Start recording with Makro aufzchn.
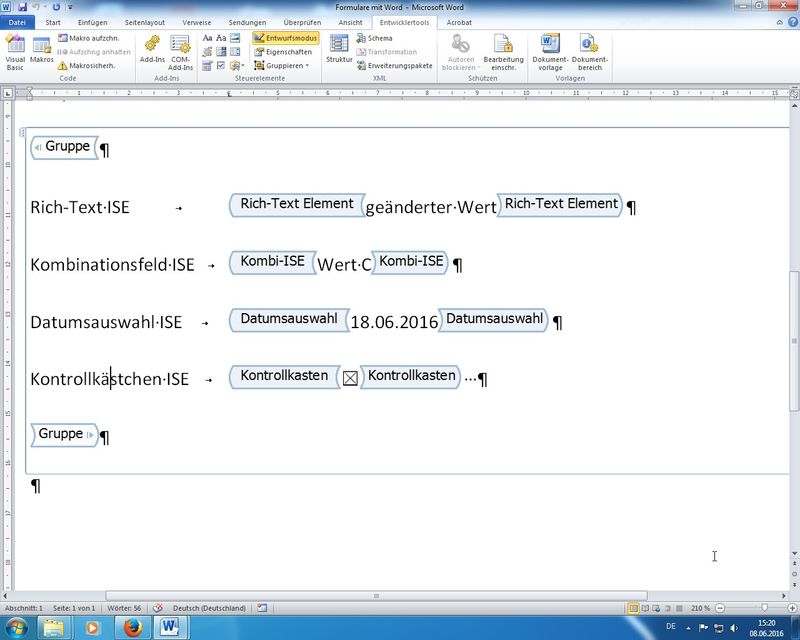This screenshot has height=640, width=800. click(x=89, y=38)
